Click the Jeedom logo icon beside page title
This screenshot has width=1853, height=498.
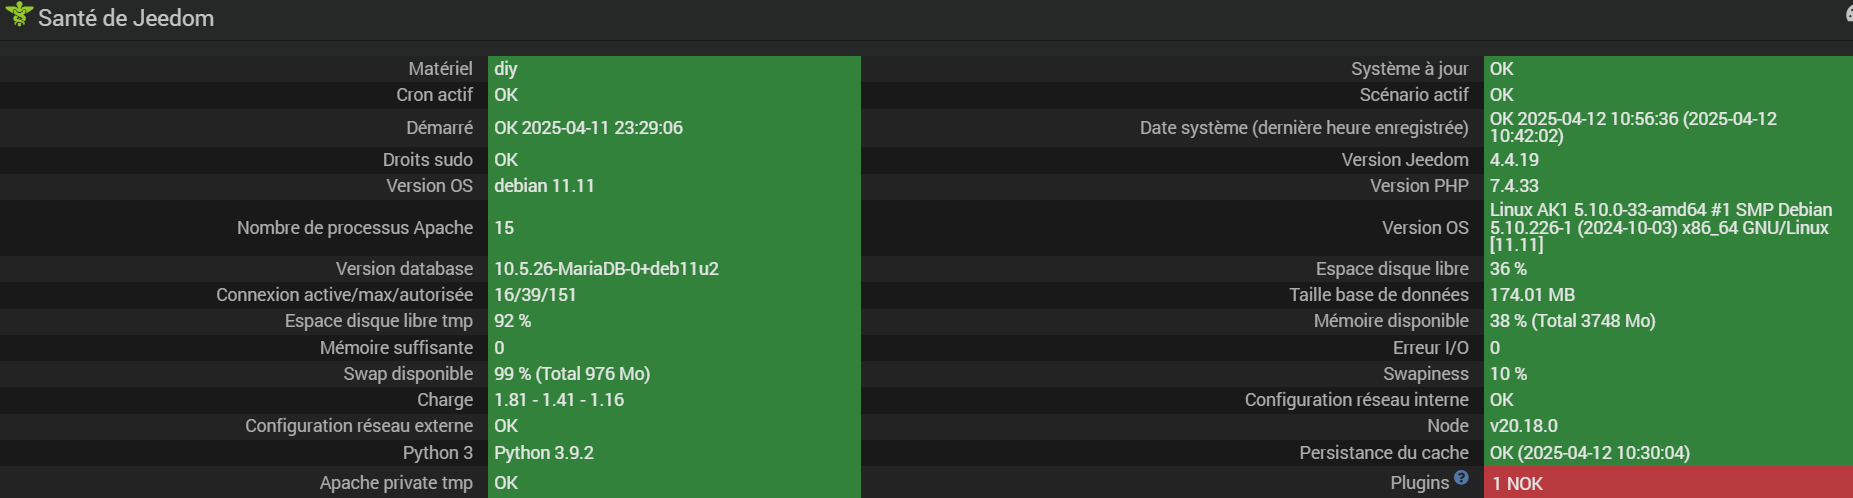(x=18, y=15)
